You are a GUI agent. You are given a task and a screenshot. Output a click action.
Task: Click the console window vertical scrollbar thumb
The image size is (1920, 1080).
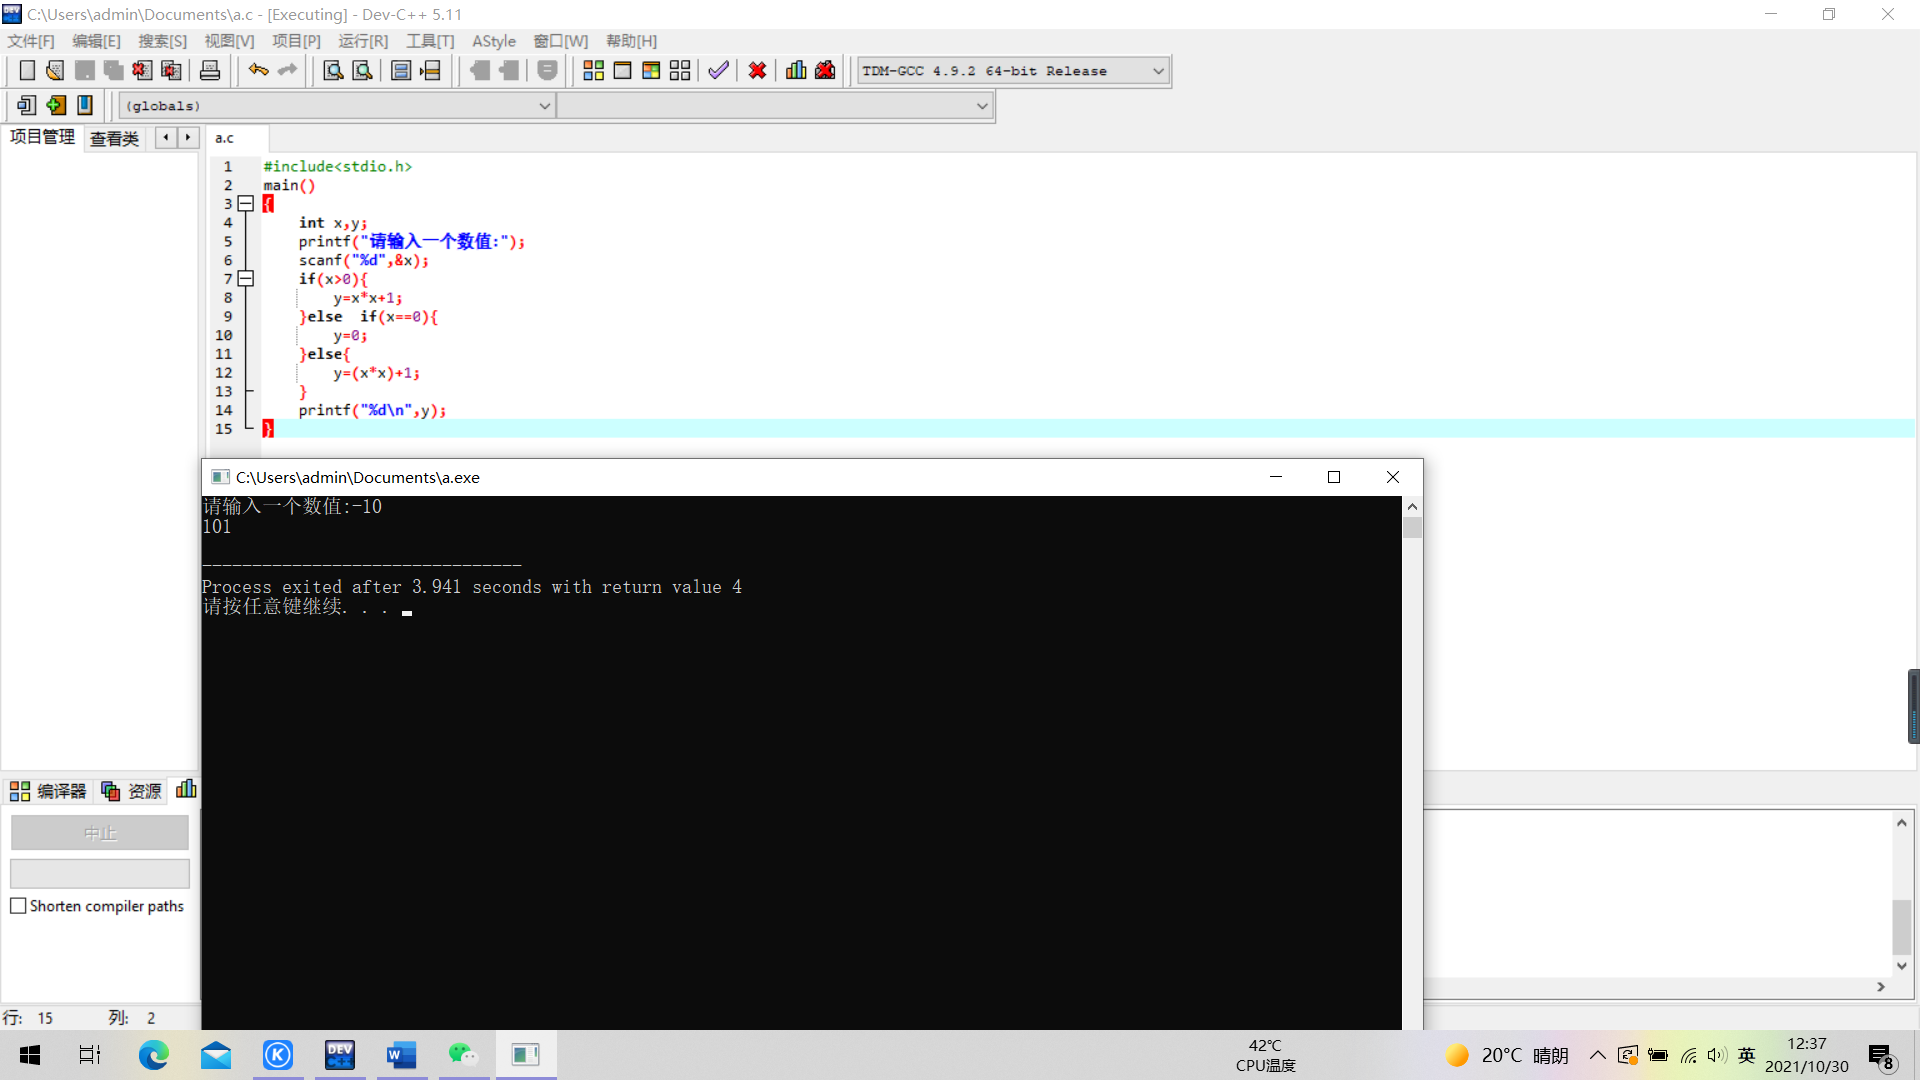click(1412, 528)
